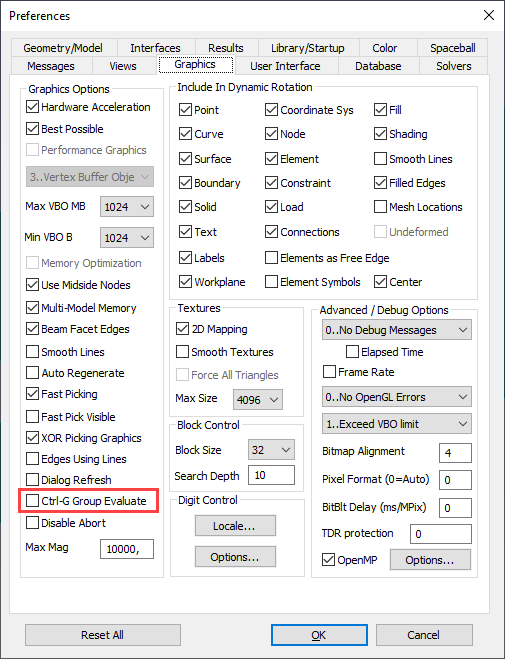Select the Library/Startup tab
The image size is (505, 659).
tap(308, 48)
